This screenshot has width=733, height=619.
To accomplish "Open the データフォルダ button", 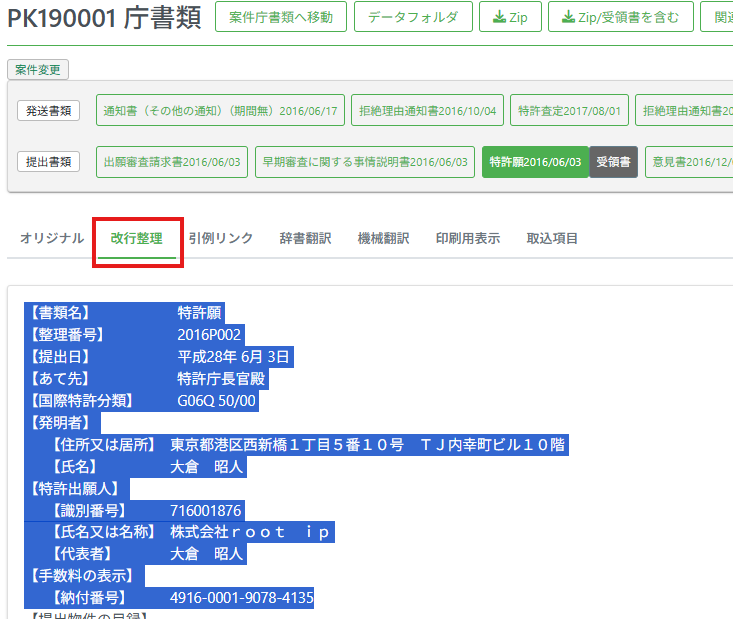I will [413, 17].
